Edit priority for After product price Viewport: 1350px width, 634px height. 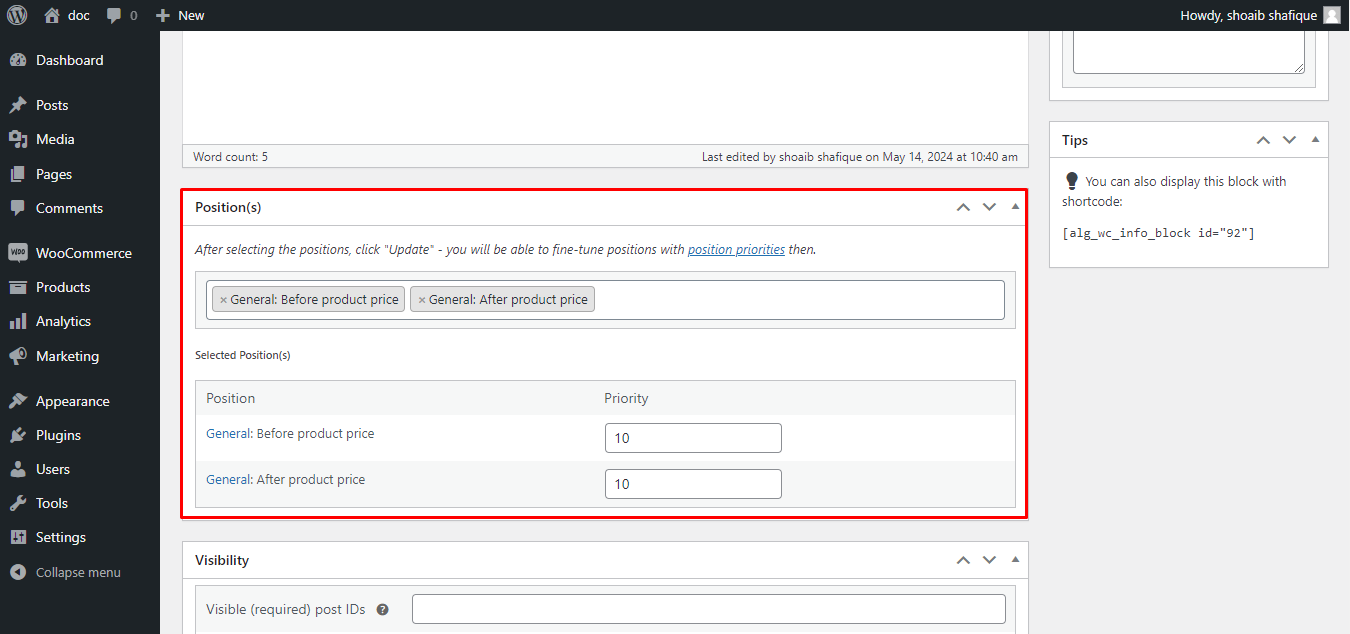[x=693, y=484]
